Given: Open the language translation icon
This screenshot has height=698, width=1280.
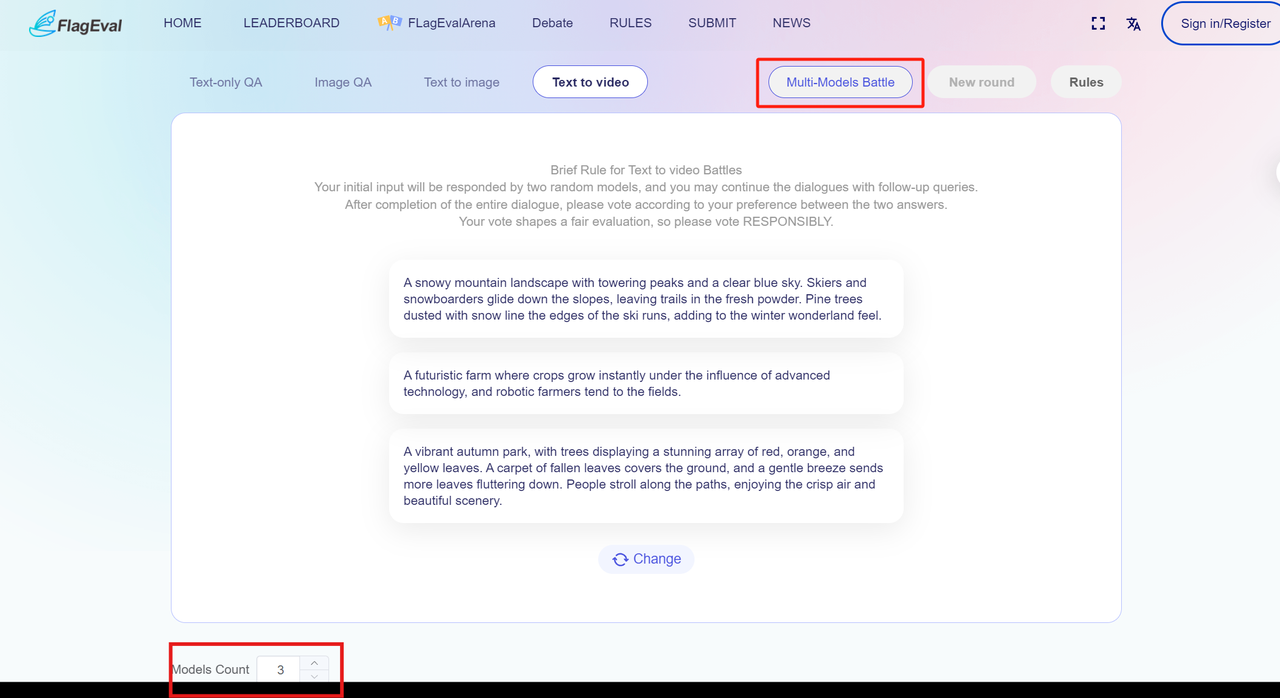Looking at the screenshot, I should coord(1133,24).
